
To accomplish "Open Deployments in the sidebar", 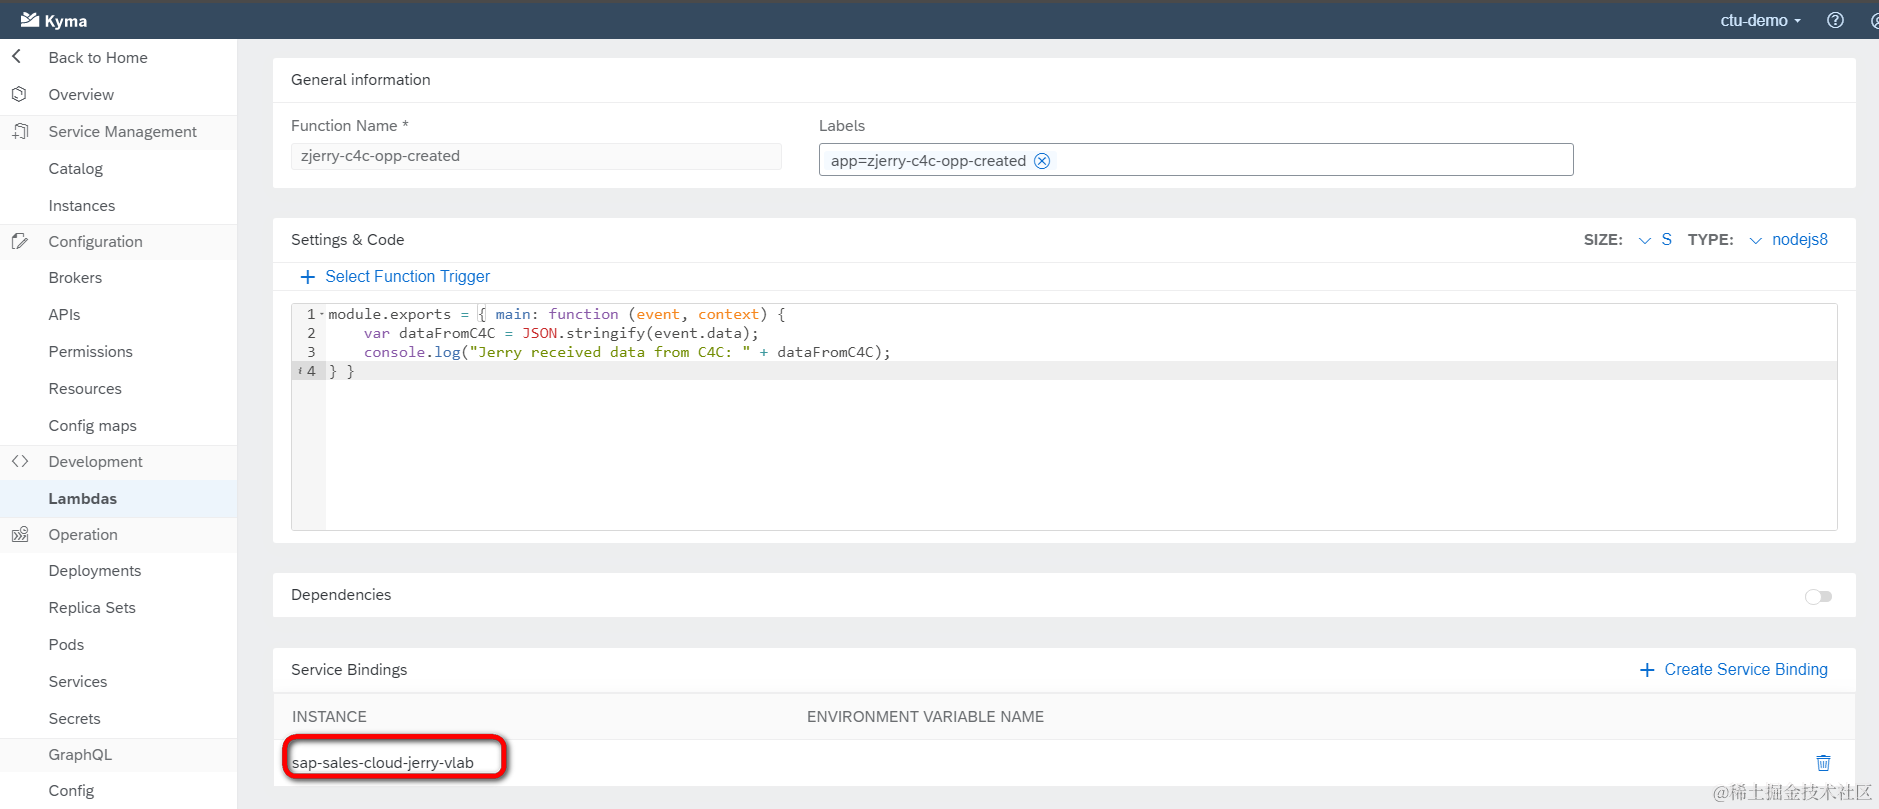I will click(95, 570).
